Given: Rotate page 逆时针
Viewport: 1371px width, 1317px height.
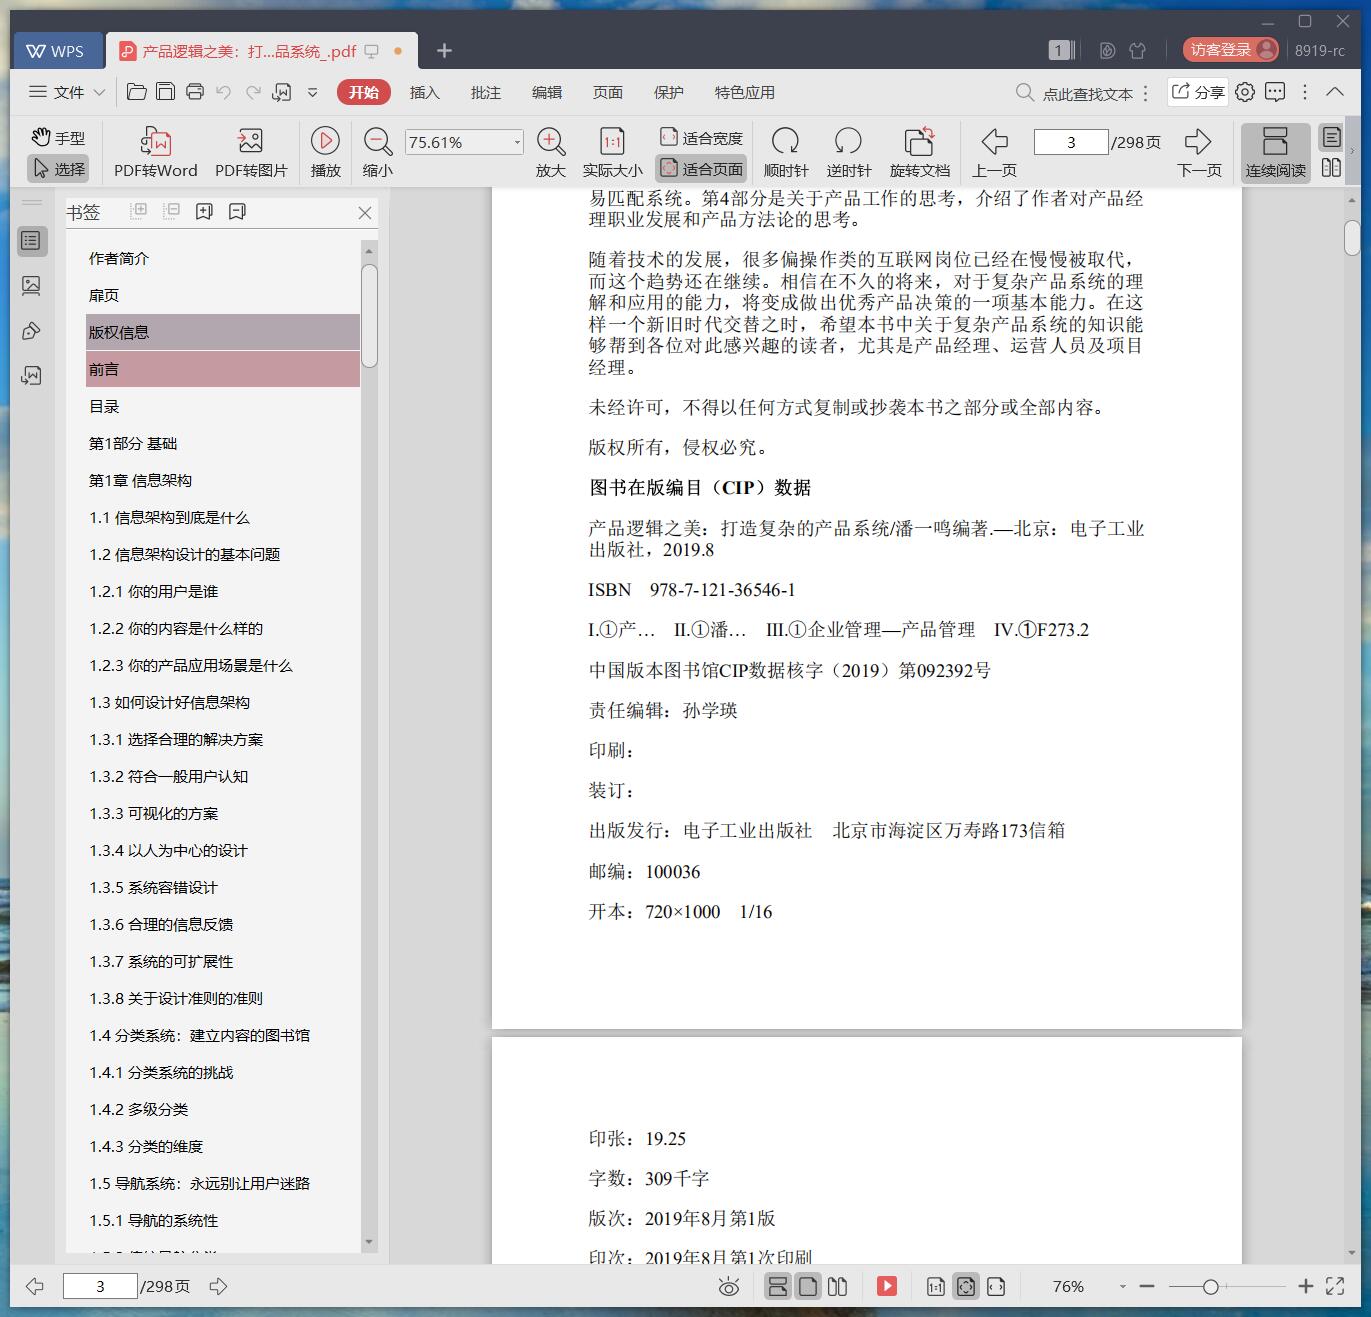Looking at the screenshot, I should coord(848,153).
